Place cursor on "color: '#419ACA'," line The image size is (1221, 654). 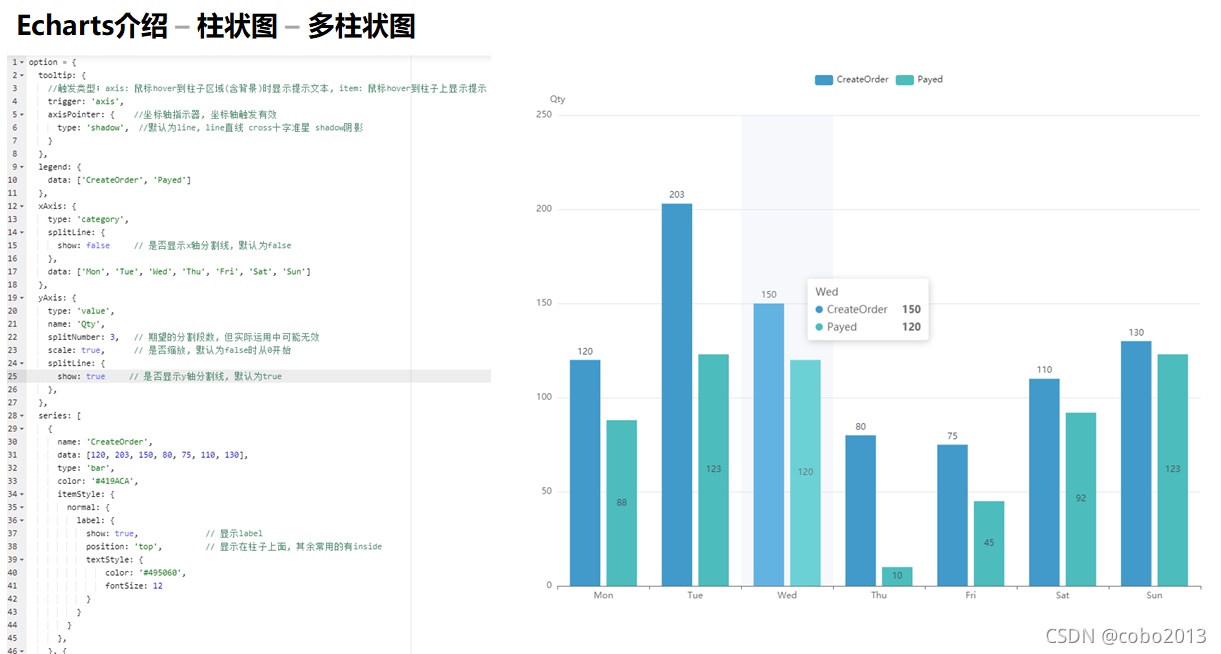[98, 481]
